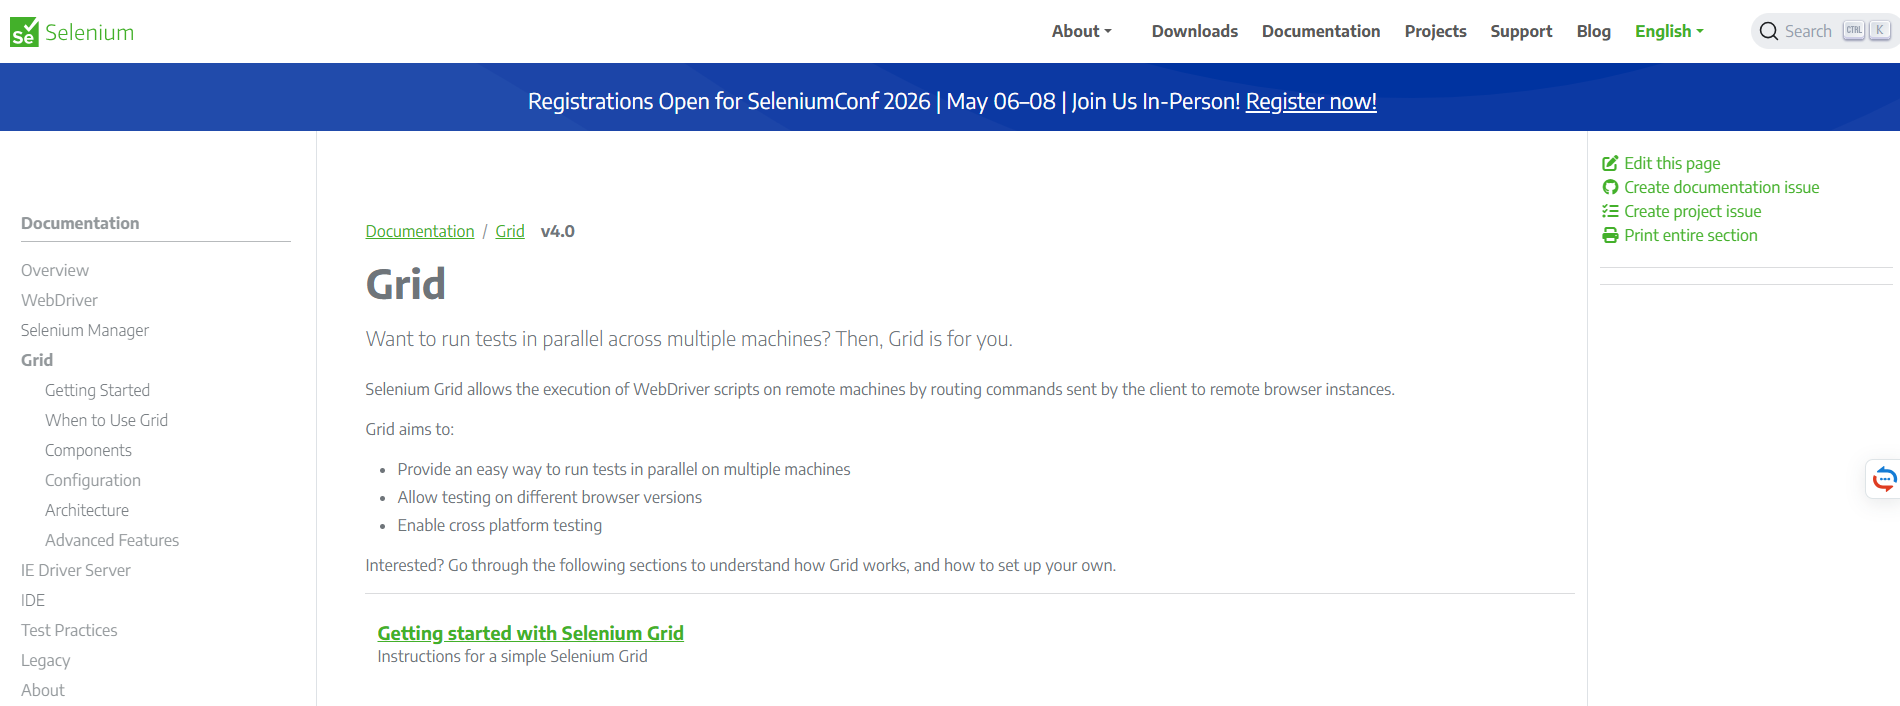
Task: Go to the Blog menu item
Action: tap(1593, 31)
